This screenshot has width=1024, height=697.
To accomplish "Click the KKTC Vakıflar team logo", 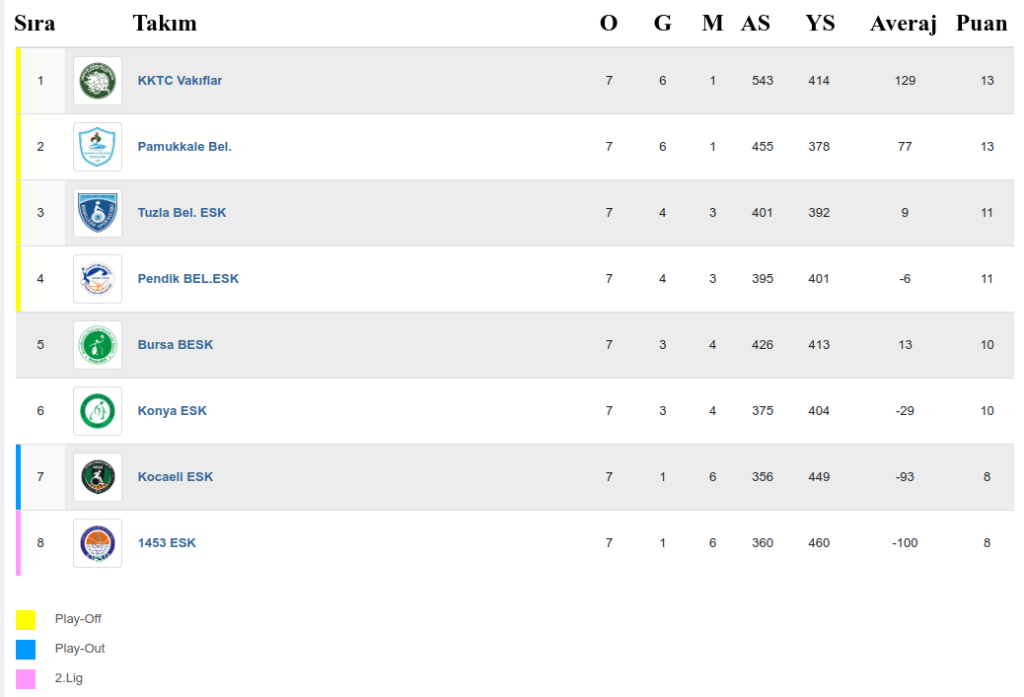I will click(98, 81).
